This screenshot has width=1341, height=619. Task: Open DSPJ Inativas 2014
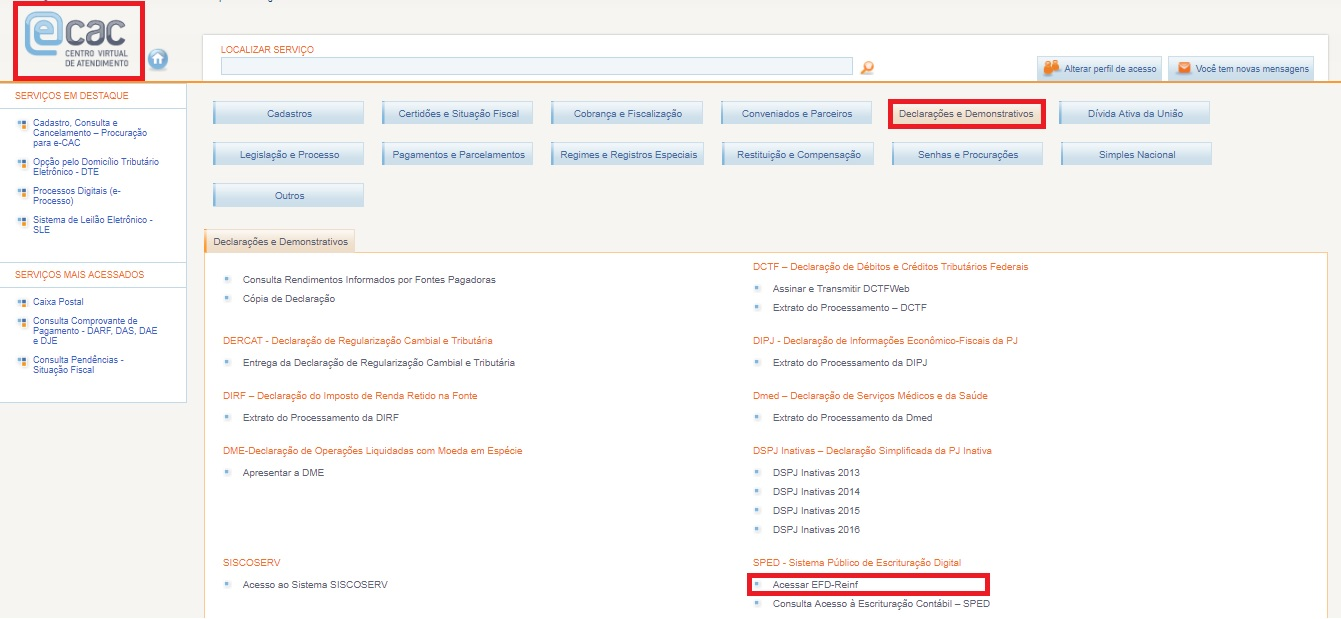click(816, 492)
